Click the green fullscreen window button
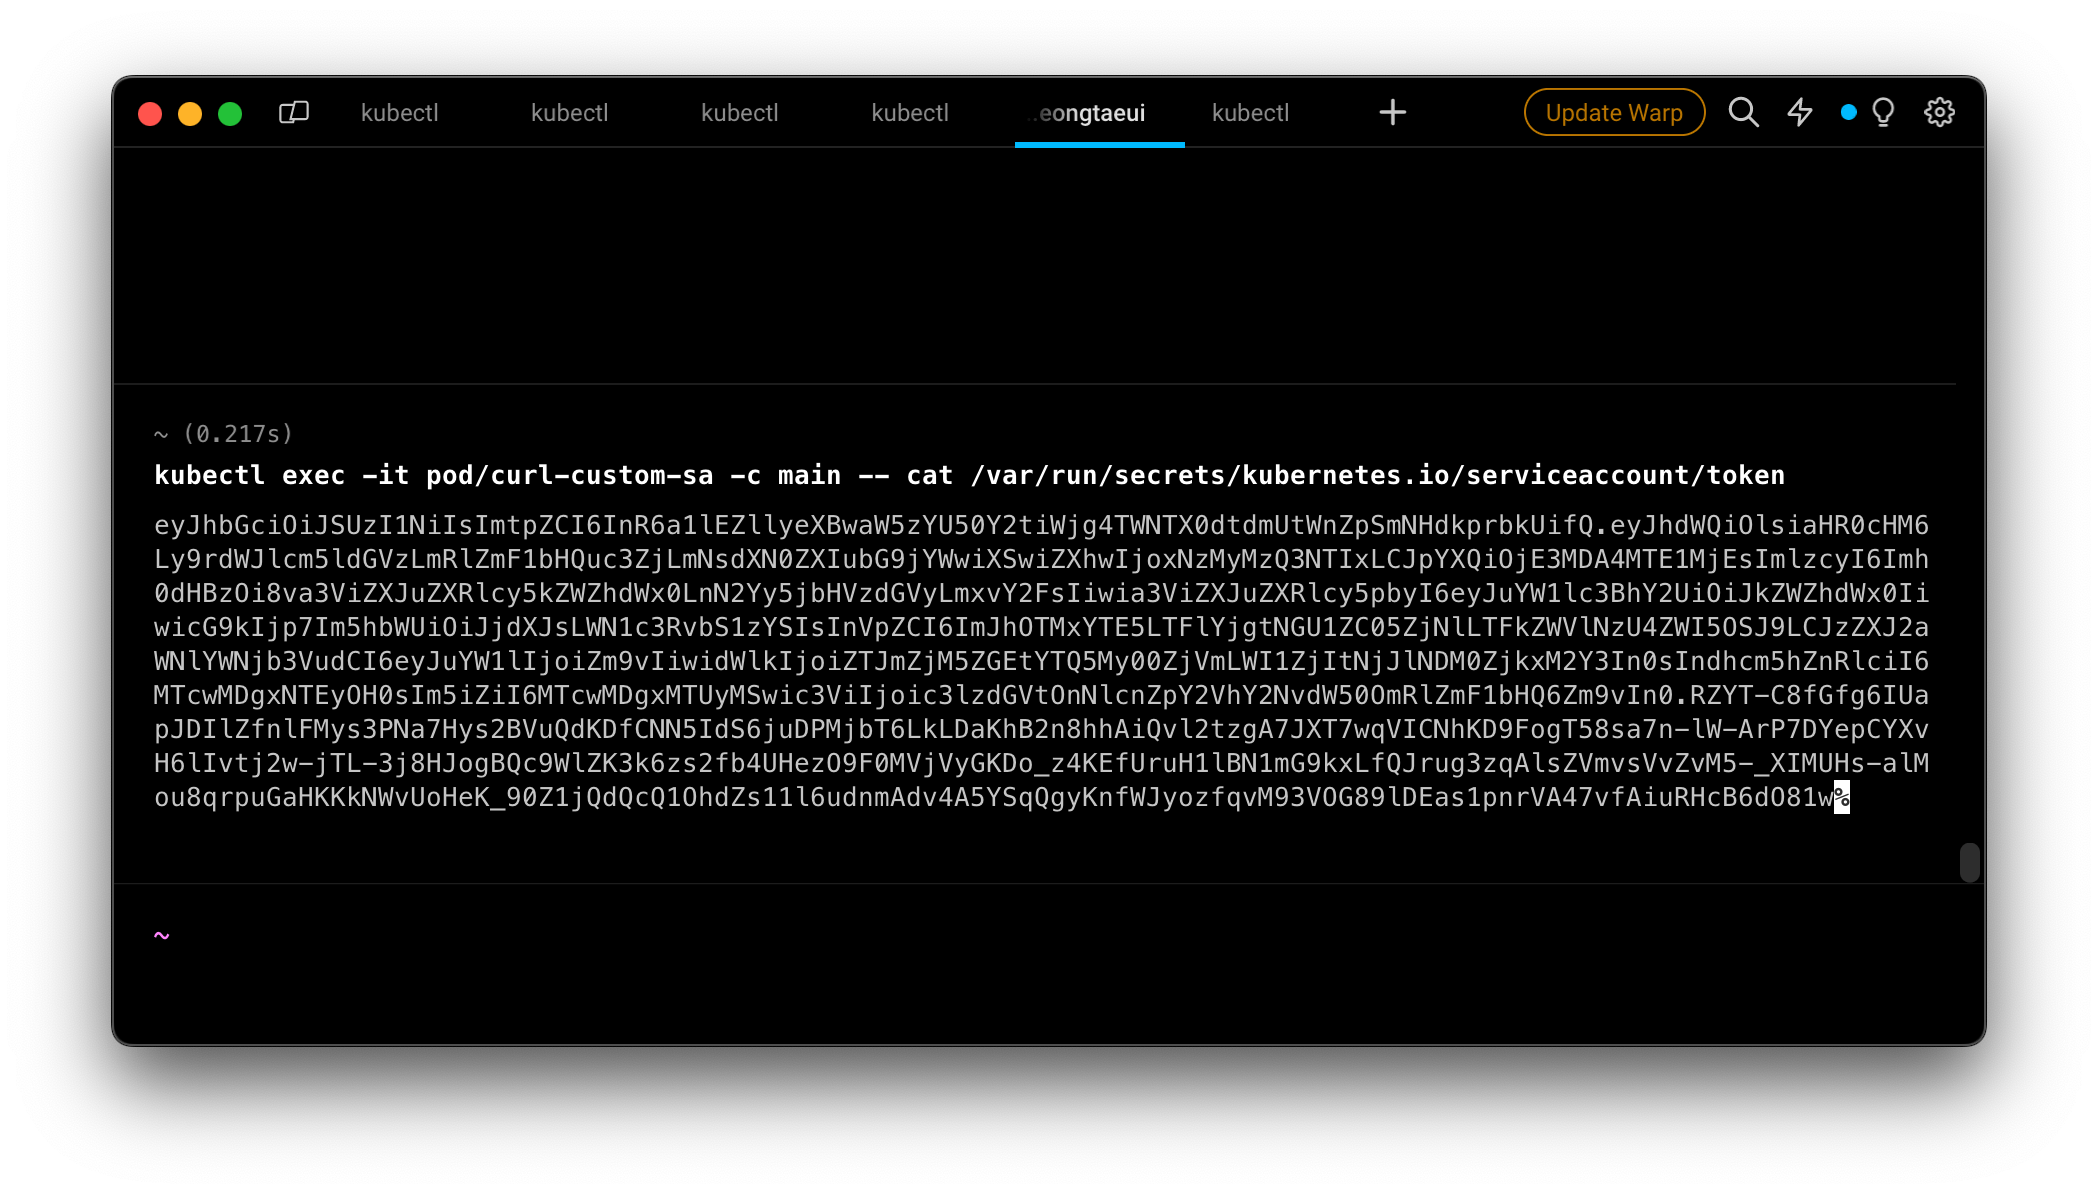The width and height of the screenshot is (2098, 1194). click(230, 114)
